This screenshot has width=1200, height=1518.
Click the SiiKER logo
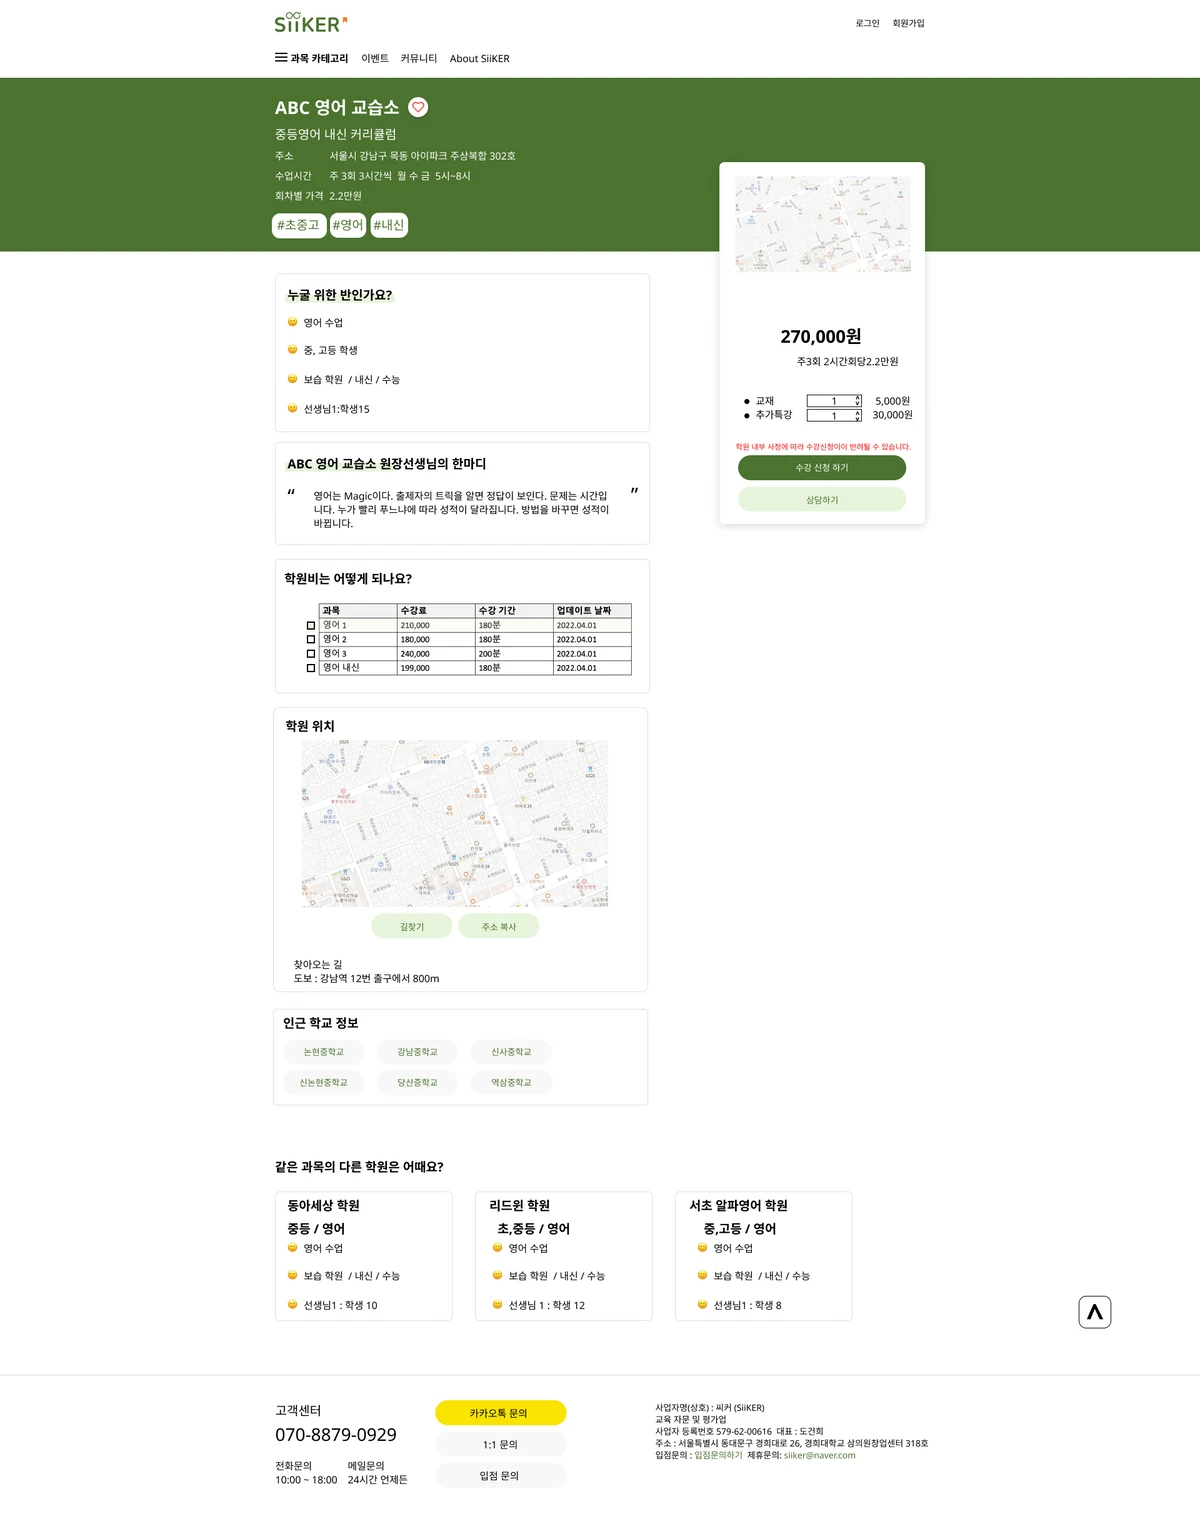[x=311, y=23]
